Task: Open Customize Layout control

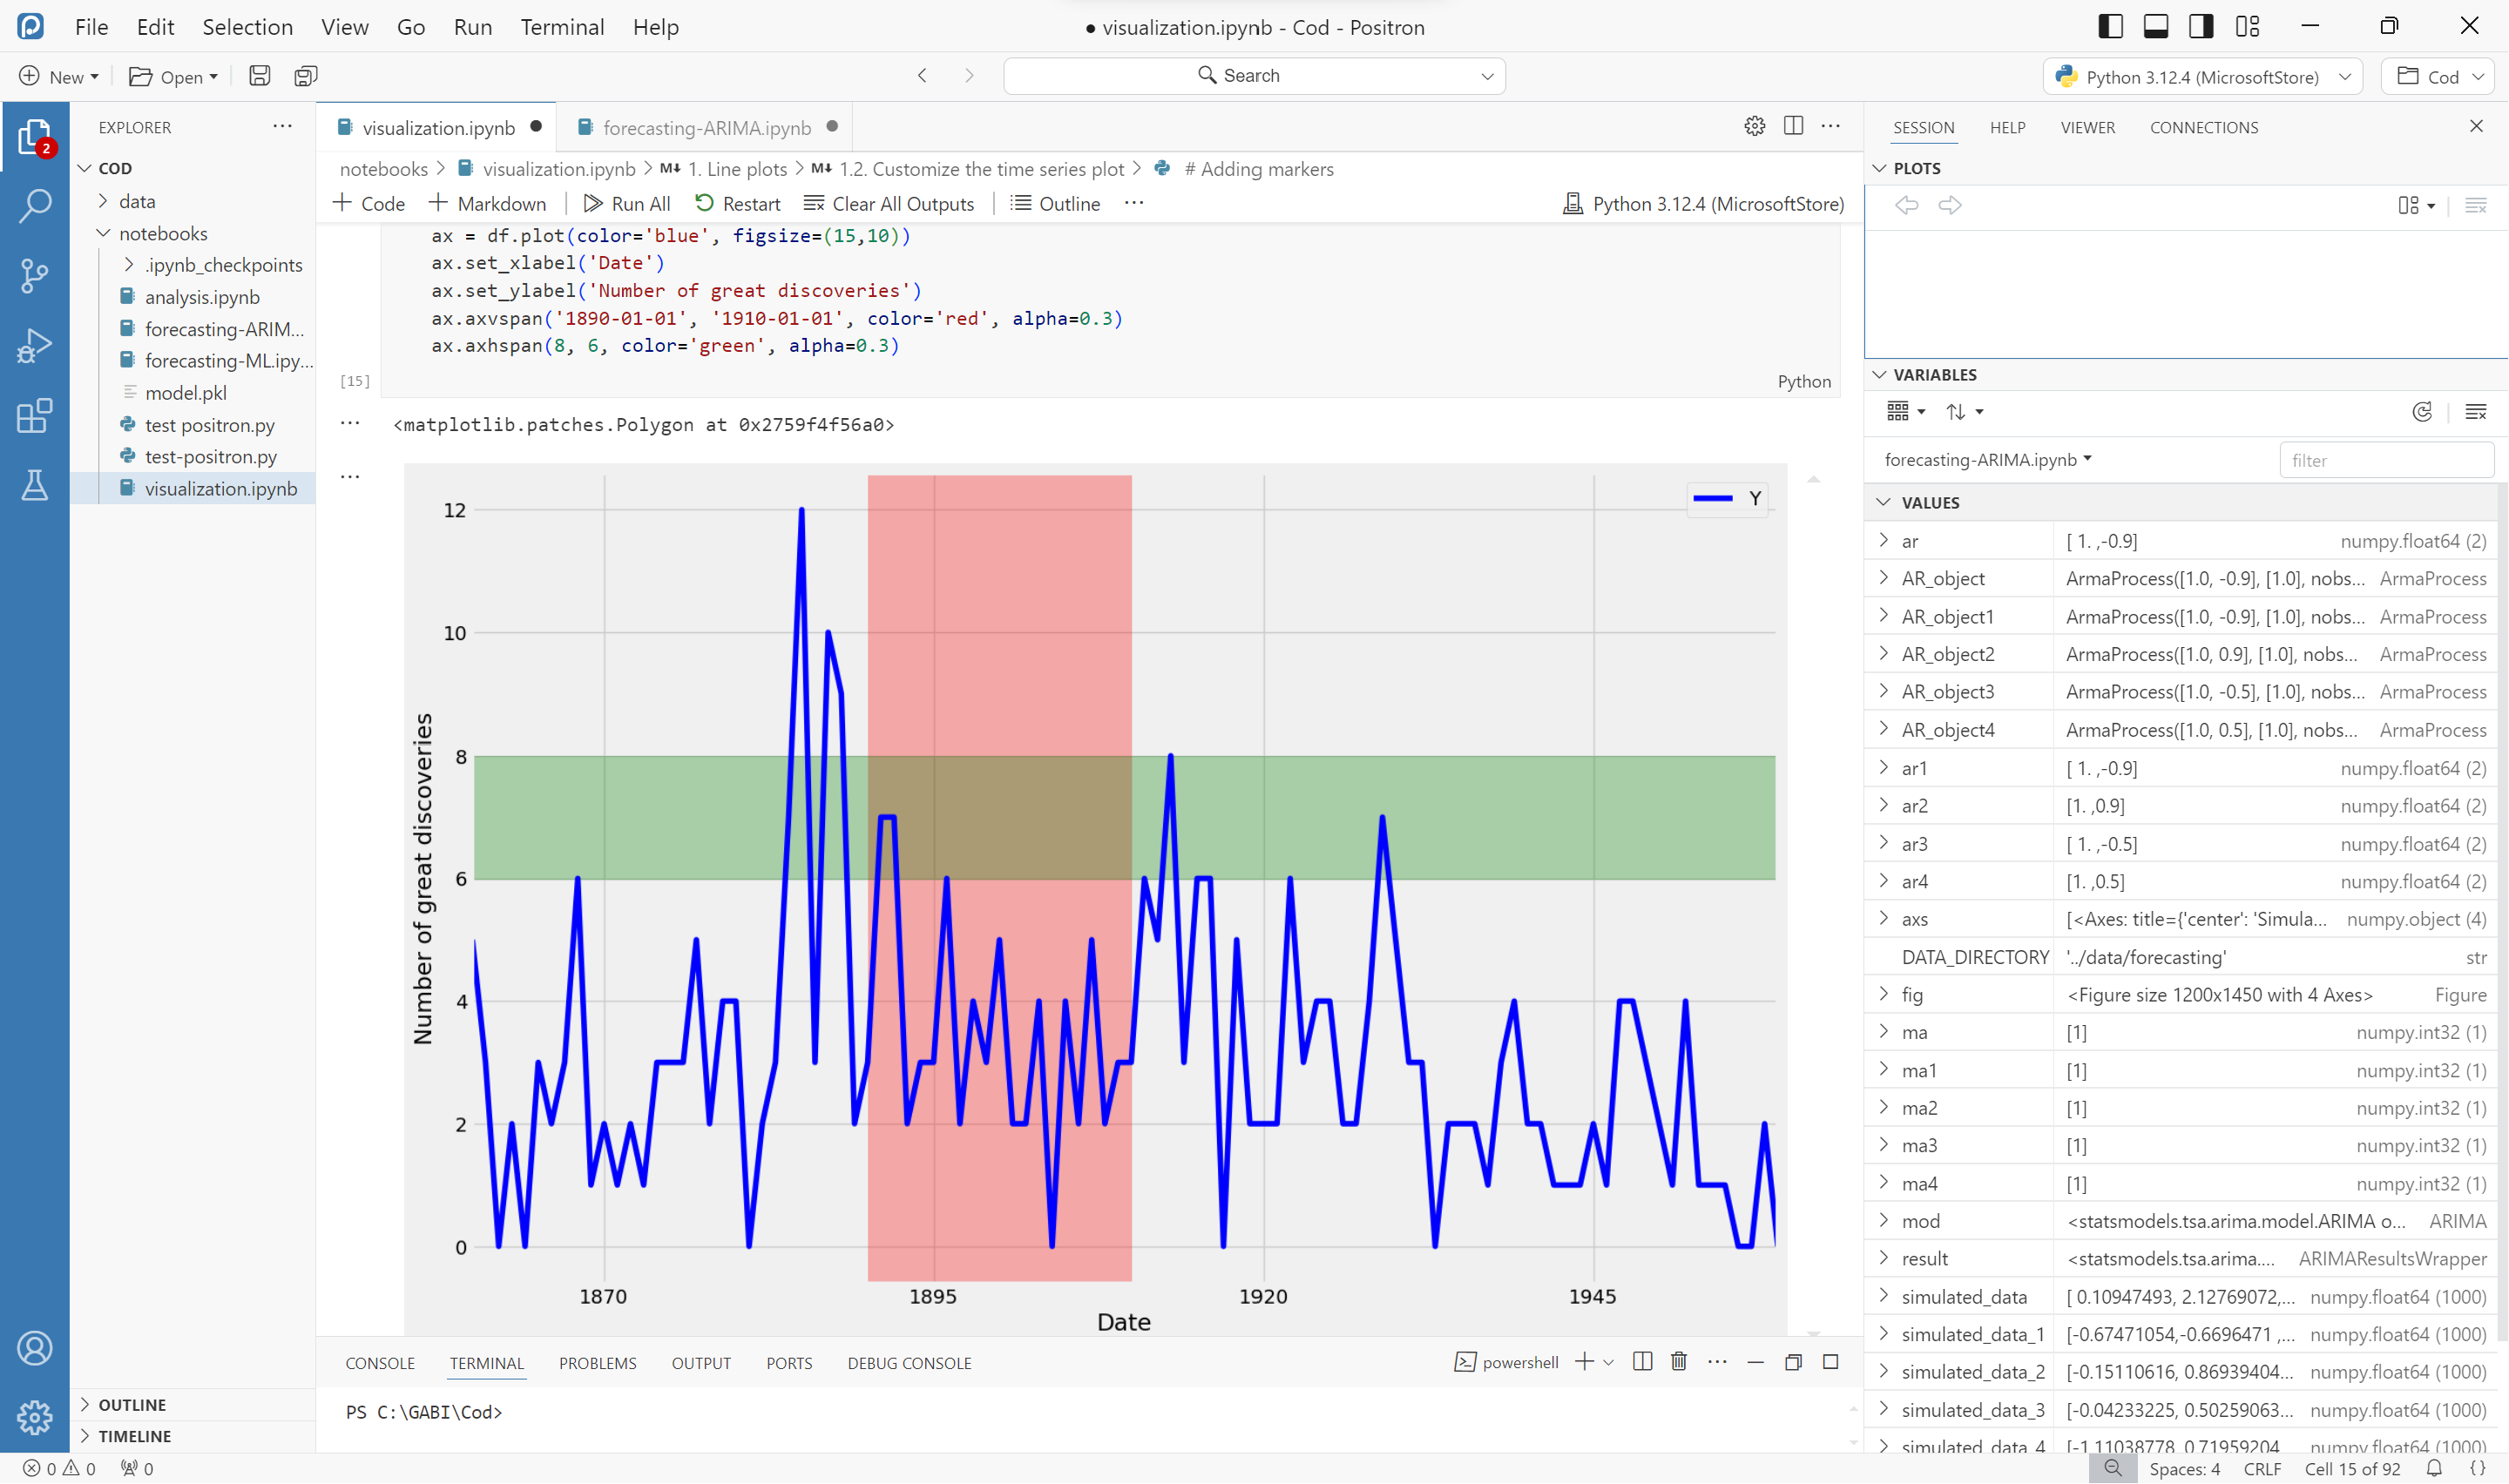Action: 2248,26
